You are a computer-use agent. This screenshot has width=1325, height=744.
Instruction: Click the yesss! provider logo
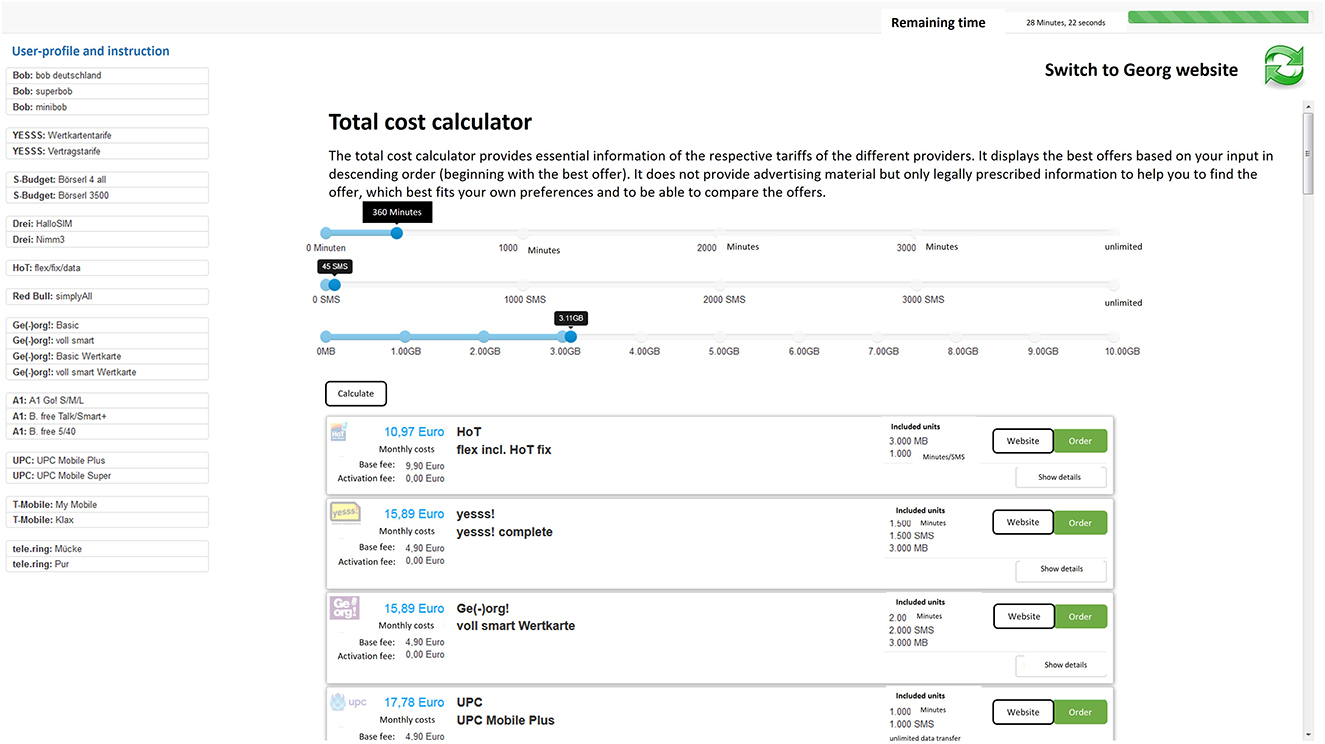pyautogui.click(x=344, y=512)
